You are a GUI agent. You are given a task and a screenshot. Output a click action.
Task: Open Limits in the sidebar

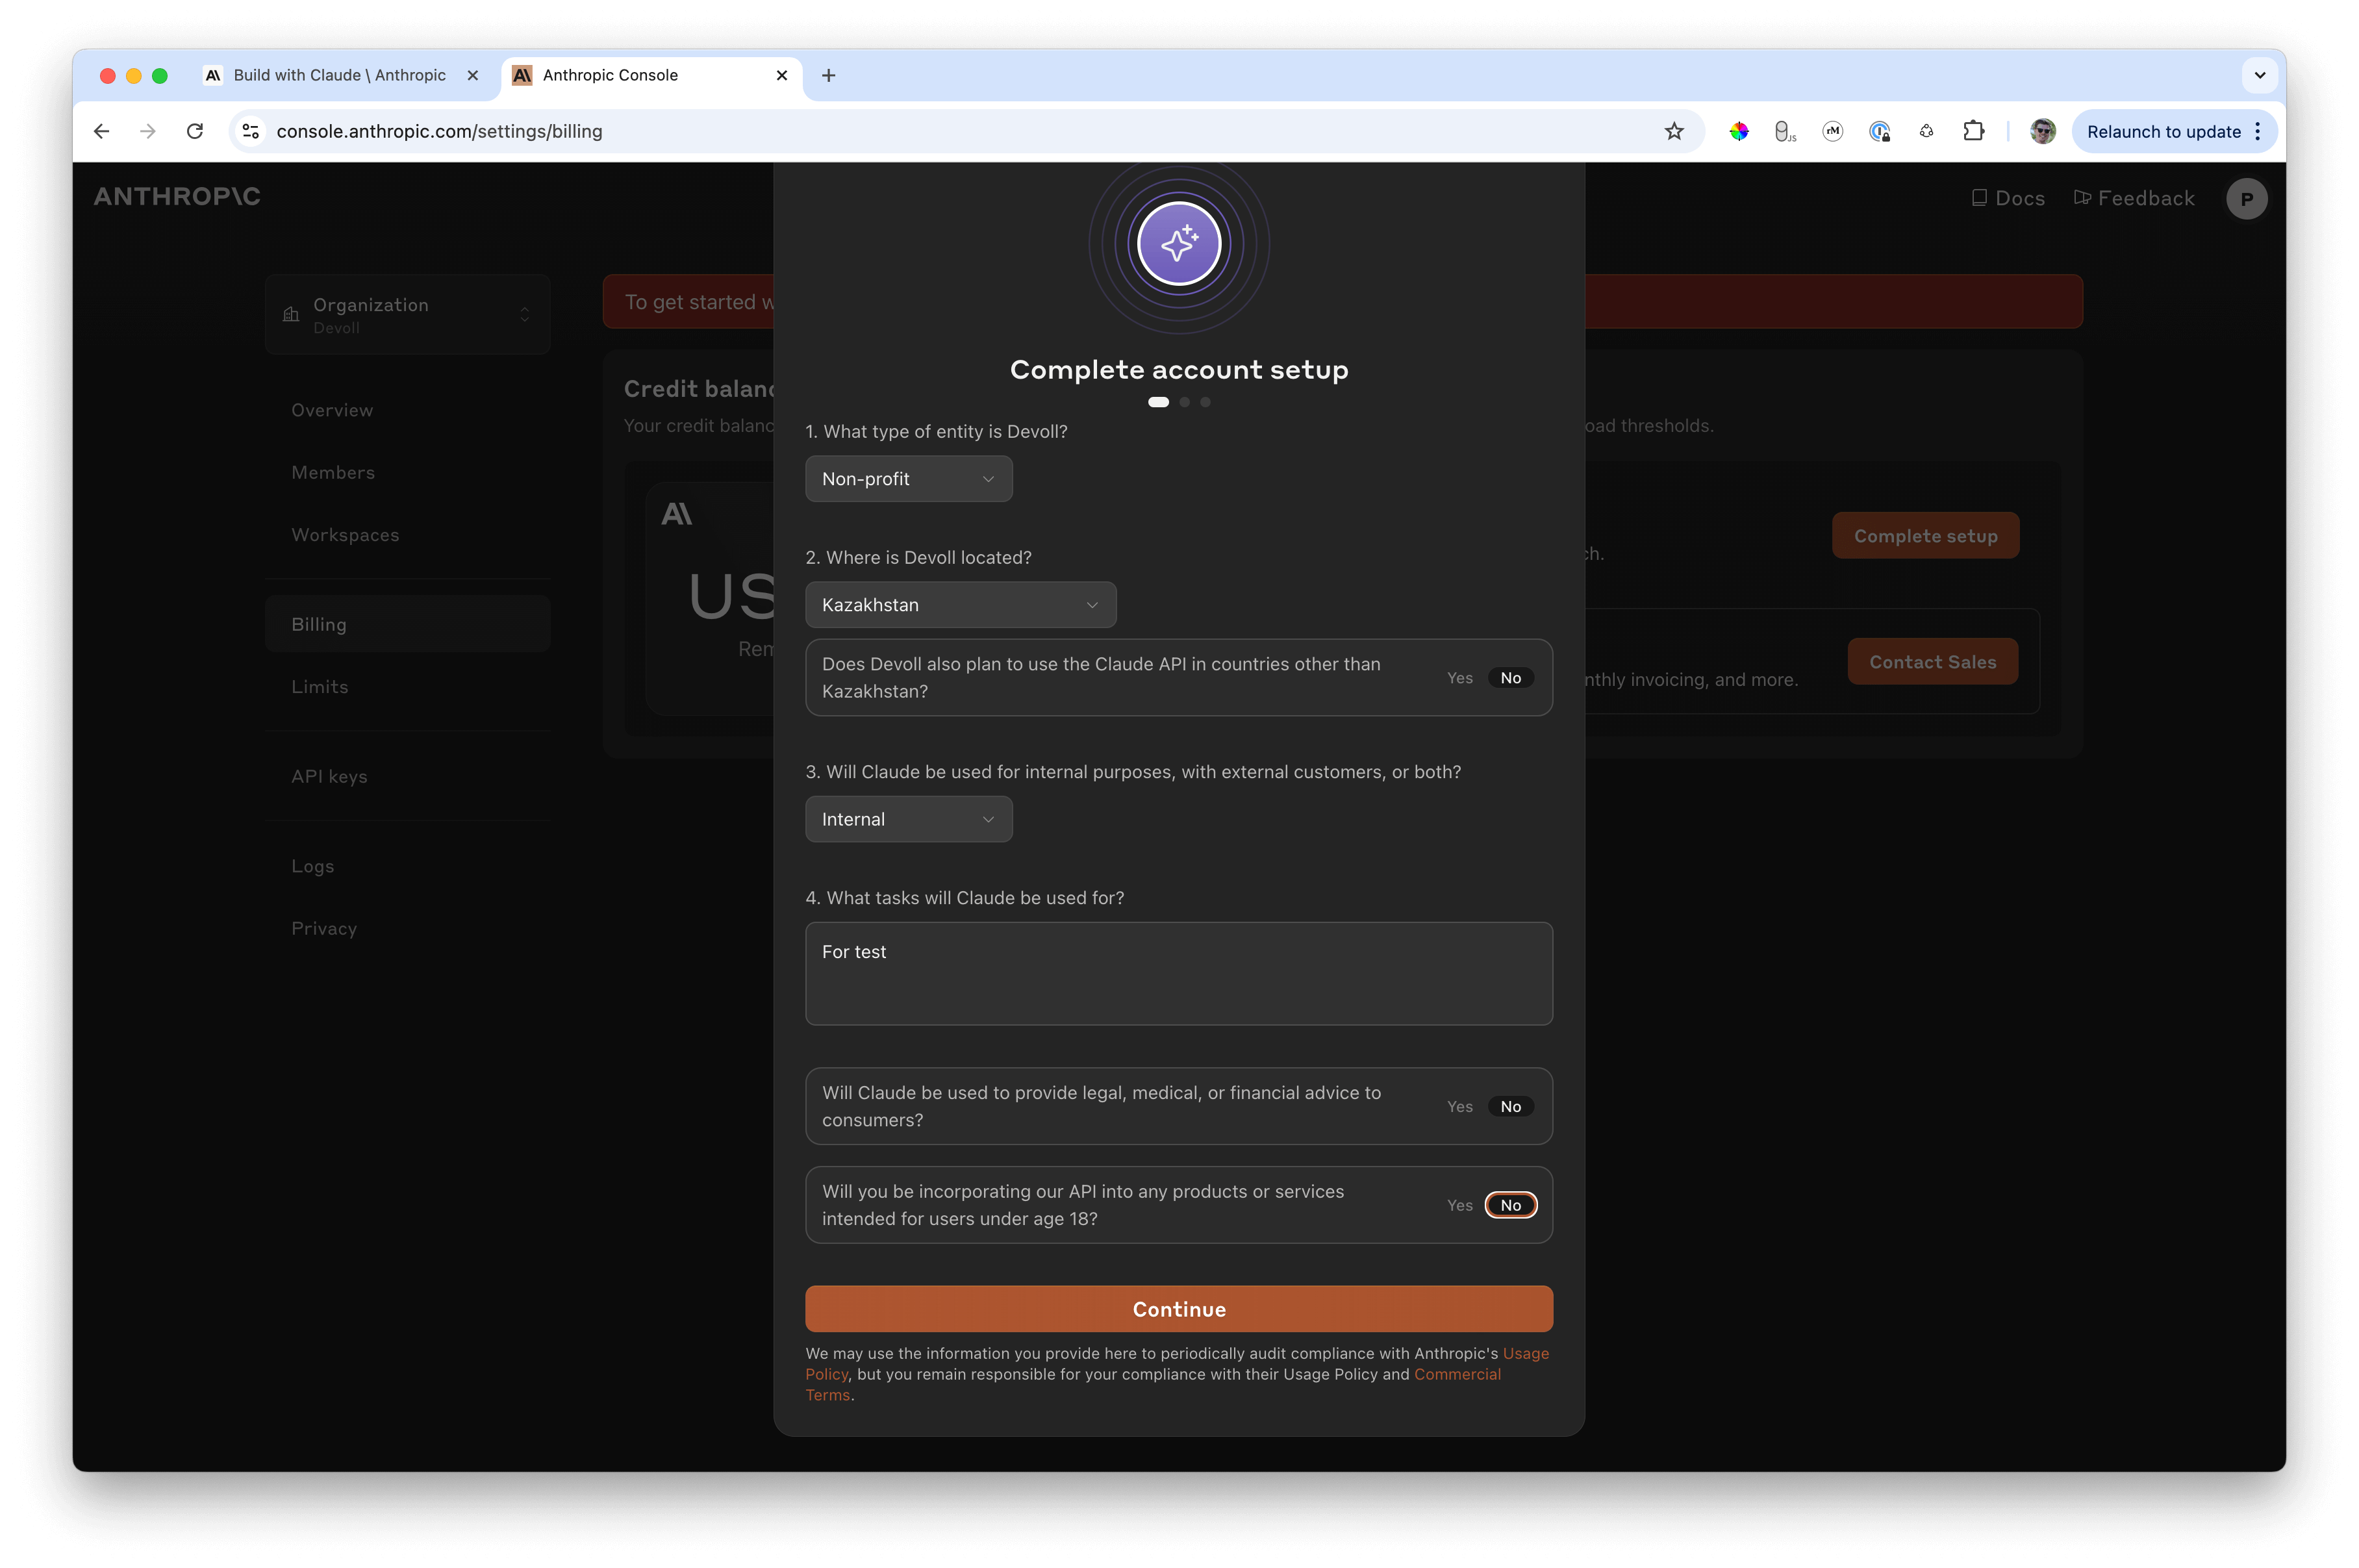click(320, 687)
